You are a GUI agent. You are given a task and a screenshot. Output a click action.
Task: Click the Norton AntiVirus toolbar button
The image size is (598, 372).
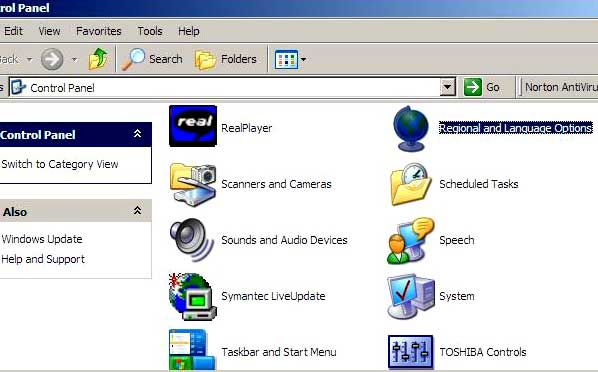point(561,87)
